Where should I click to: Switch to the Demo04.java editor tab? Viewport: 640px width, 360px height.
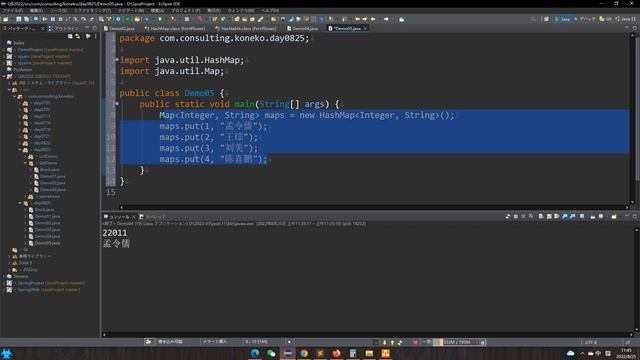(x=302, y=29)
